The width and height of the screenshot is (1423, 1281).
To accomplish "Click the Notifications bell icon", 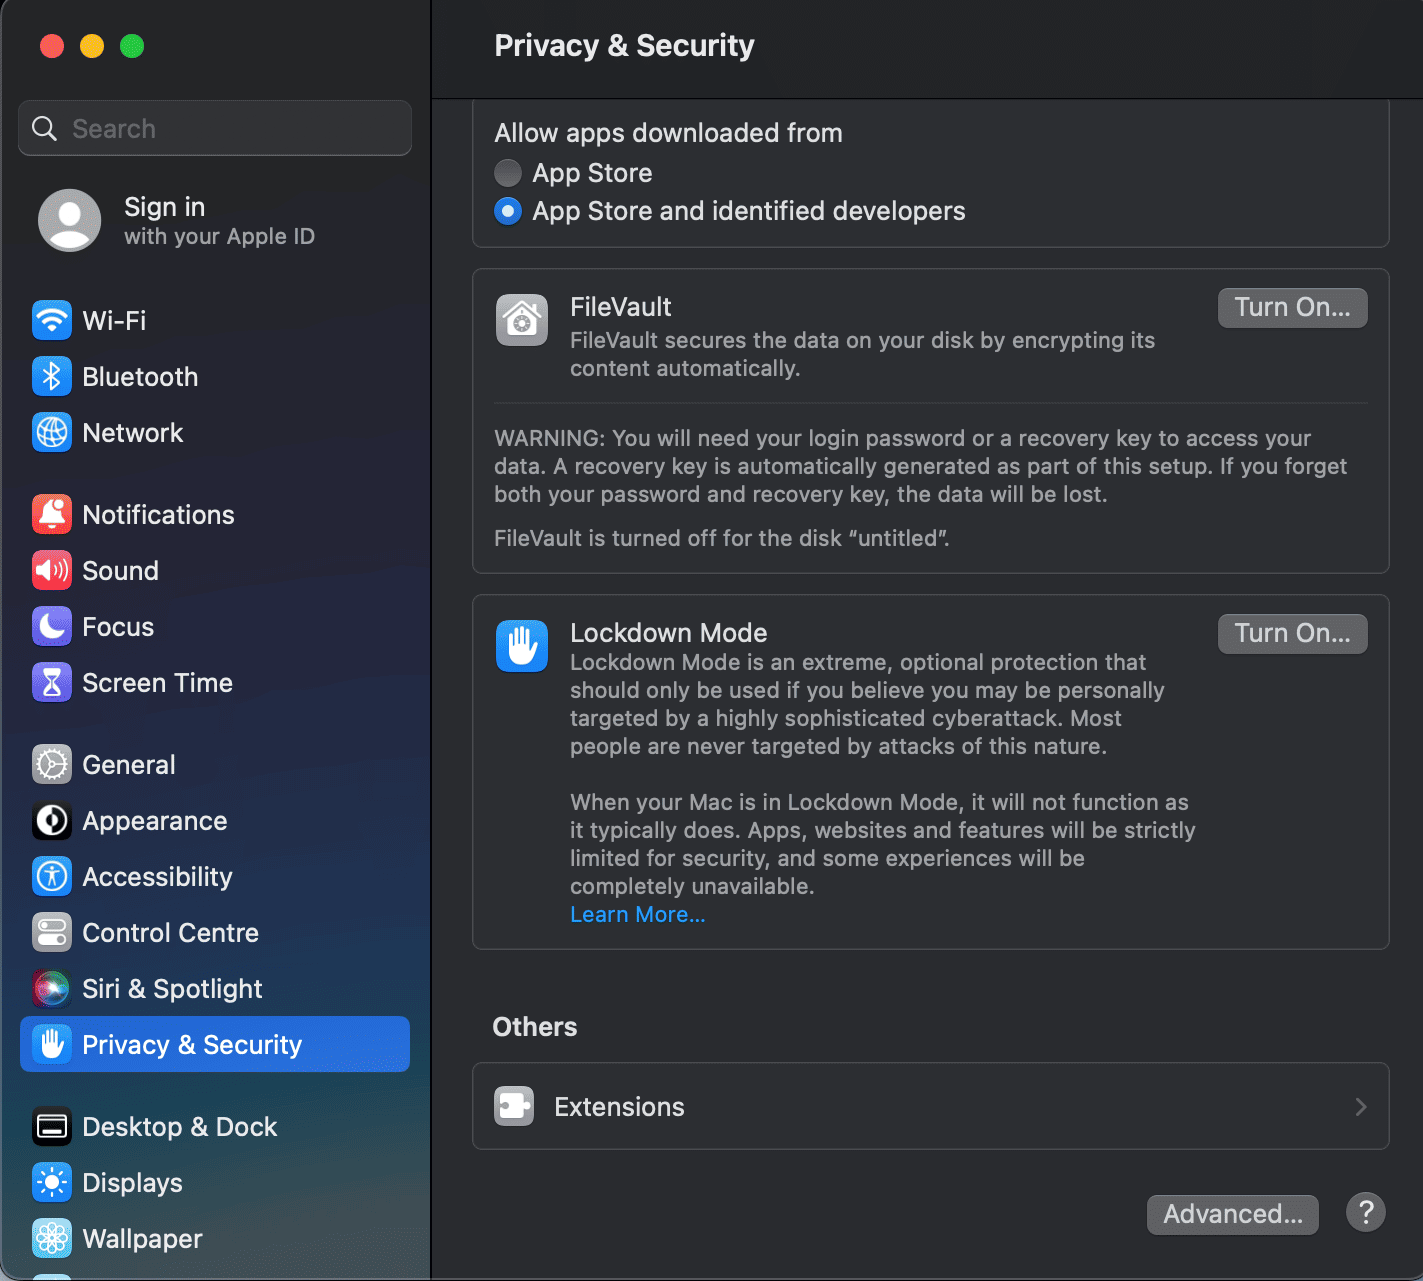I will tap(52, 514).
